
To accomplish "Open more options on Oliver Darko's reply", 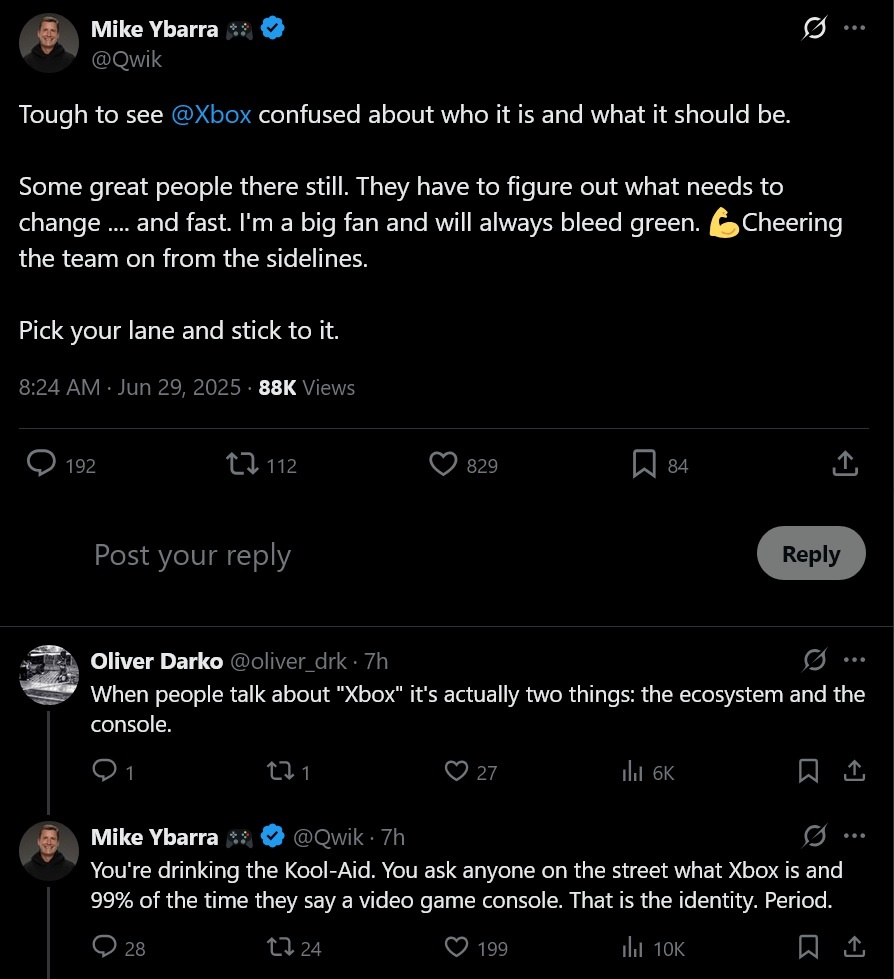I will (854, 660).
